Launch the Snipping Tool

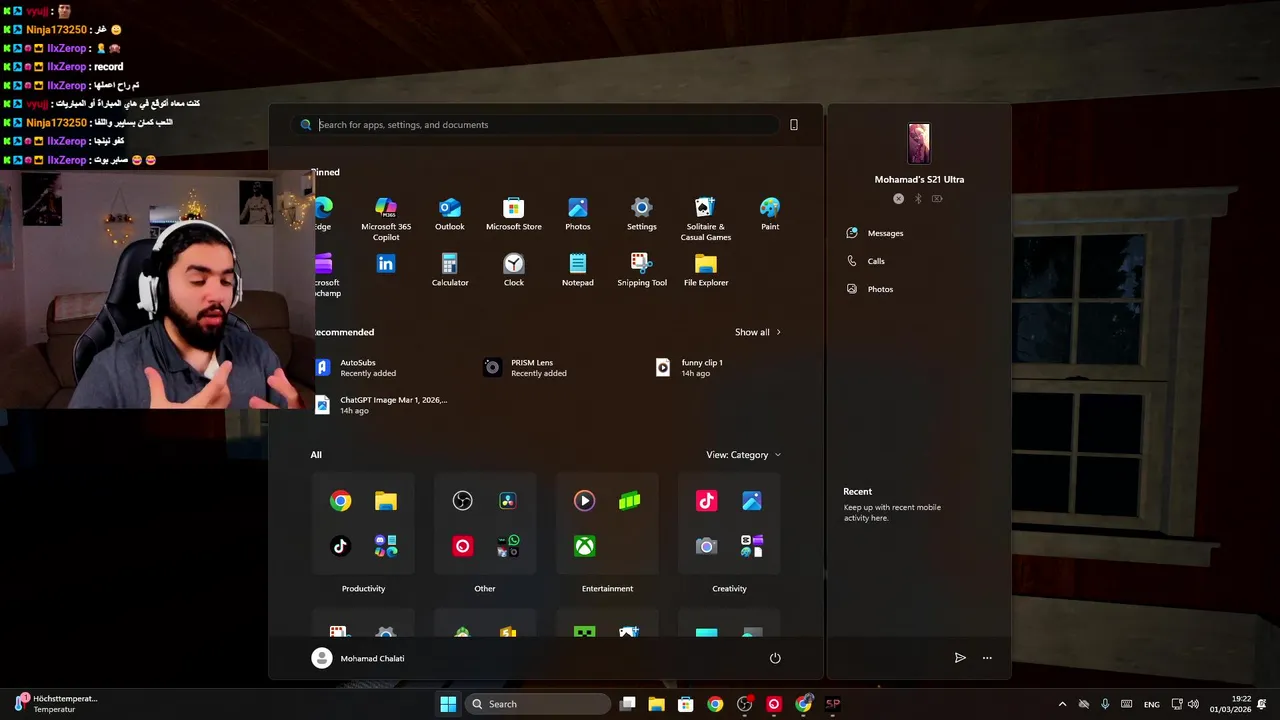click(x=642, y=270)
